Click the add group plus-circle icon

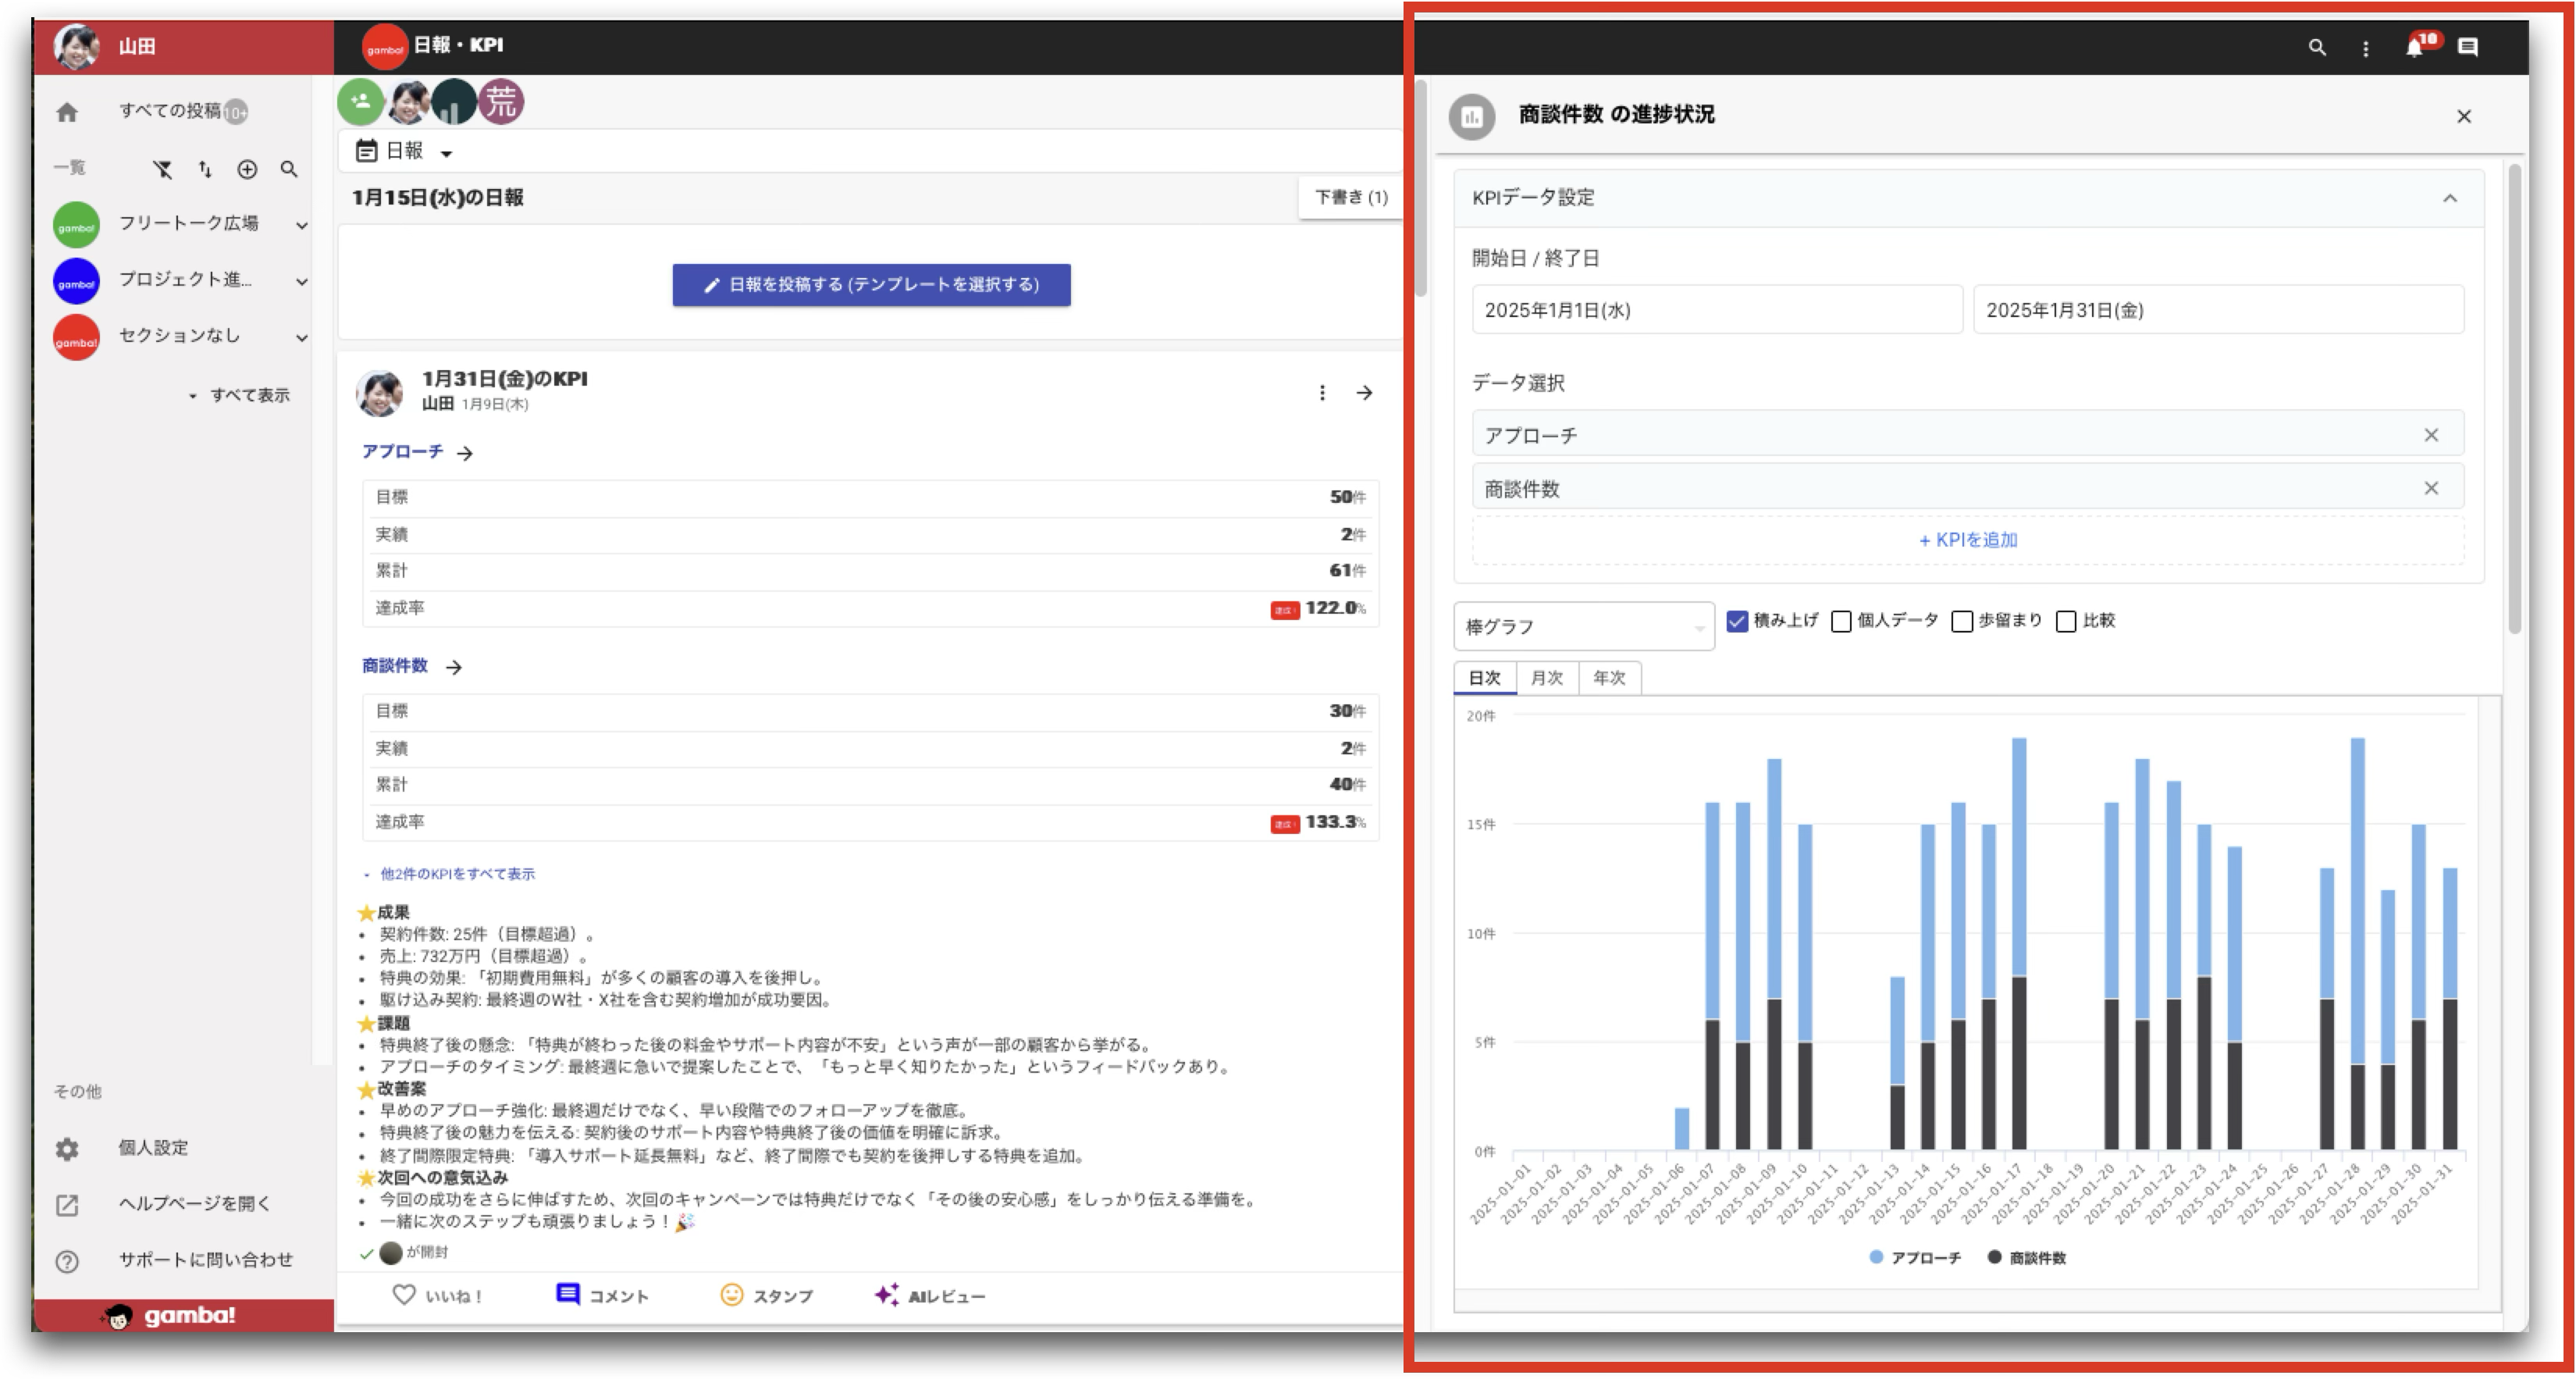(x=247, y=169)
